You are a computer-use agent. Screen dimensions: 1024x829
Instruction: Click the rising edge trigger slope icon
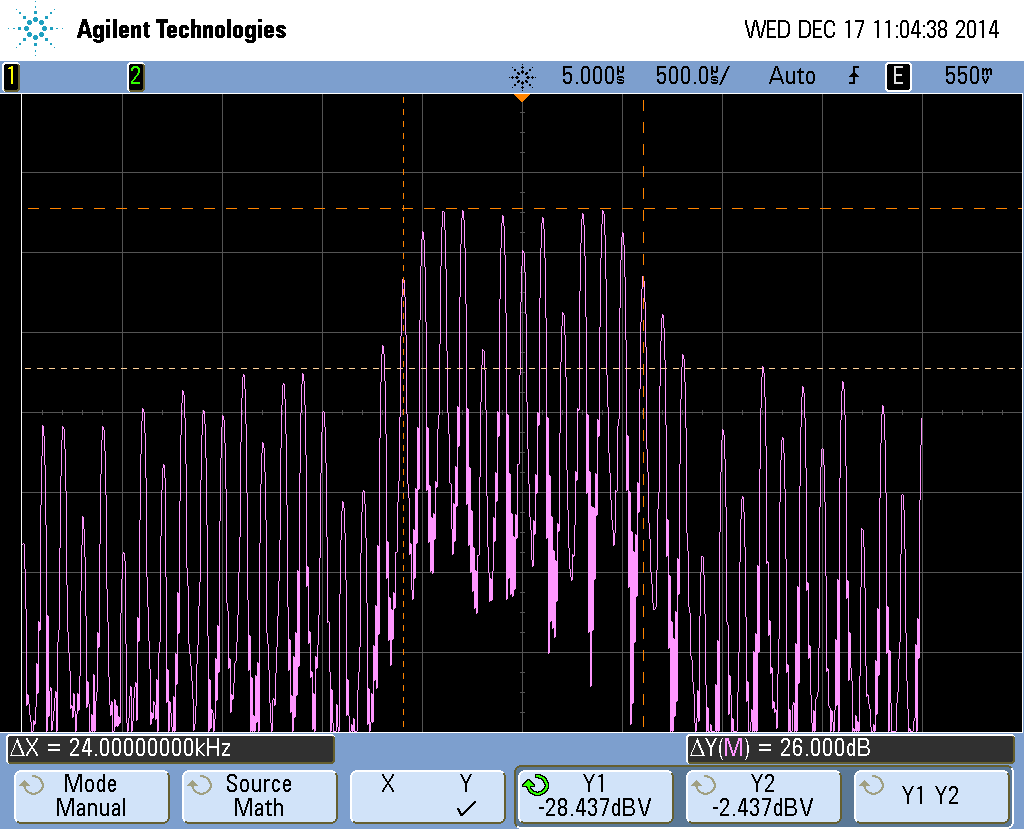[x=854, y=76]
